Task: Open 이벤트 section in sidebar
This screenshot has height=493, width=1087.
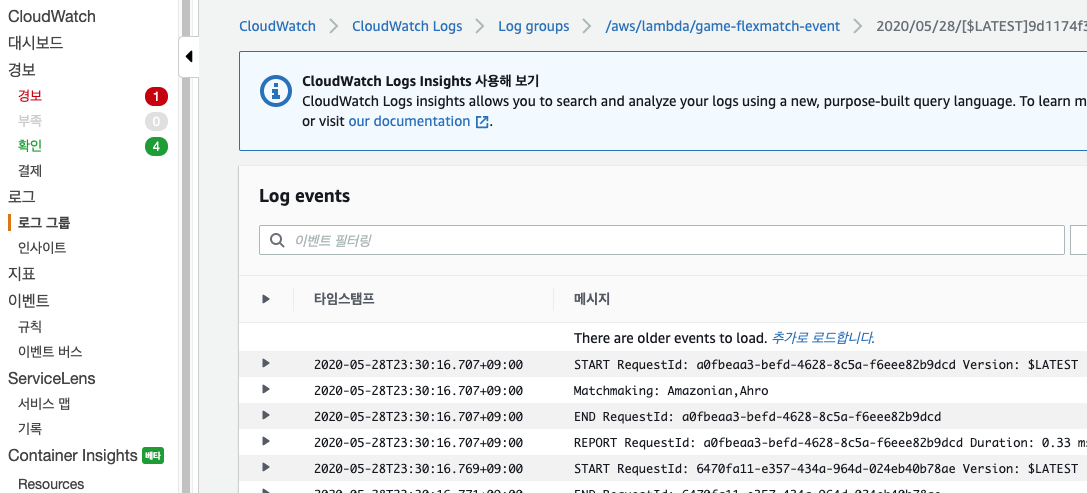Action: coord(28,300)
